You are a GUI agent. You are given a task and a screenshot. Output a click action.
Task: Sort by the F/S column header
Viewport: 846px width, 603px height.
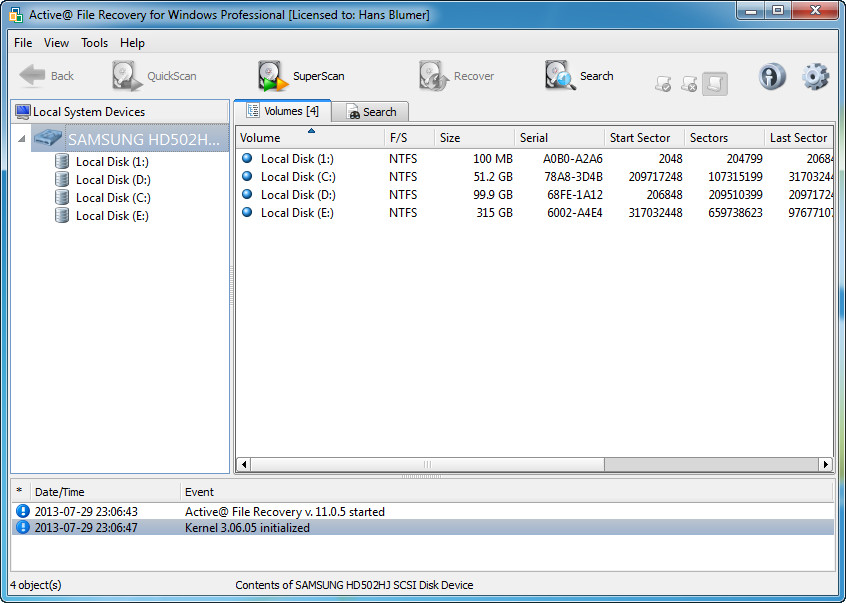pyautogui.click(x=409, y=138)
